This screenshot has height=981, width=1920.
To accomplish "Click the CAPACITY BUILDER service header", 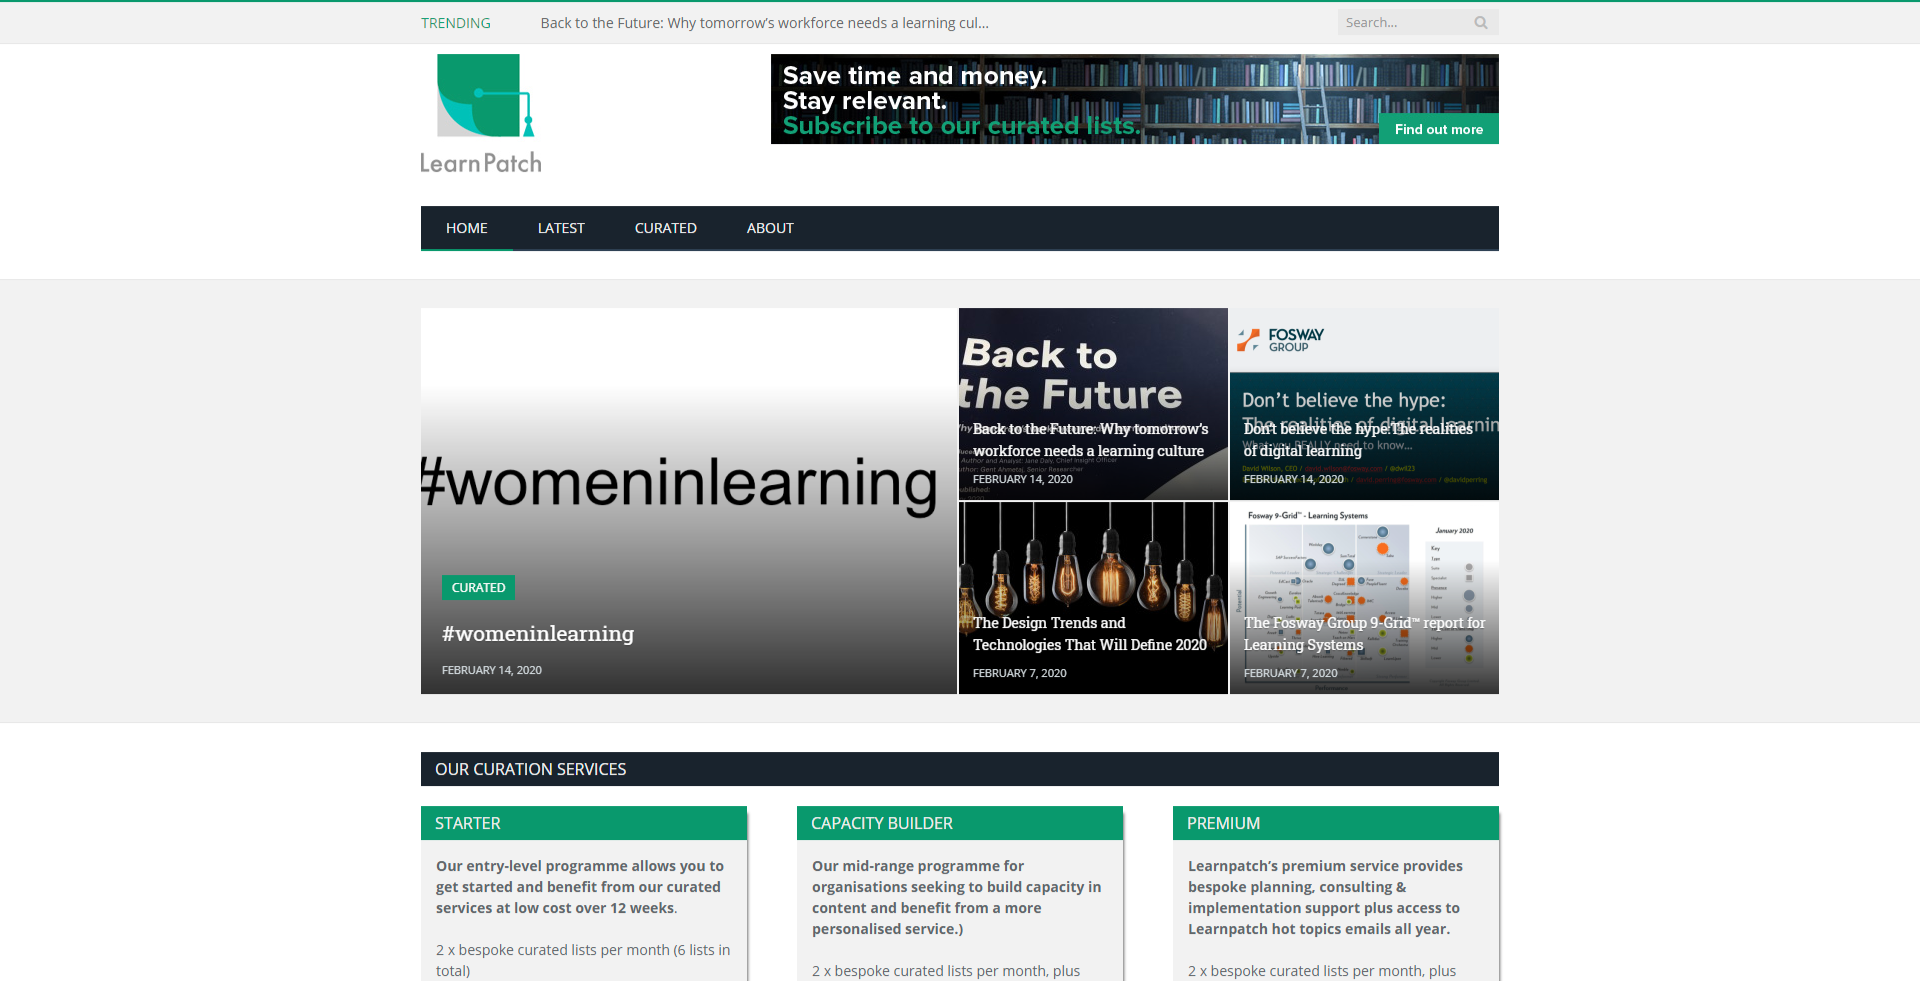I will click(x=960, y=823).
